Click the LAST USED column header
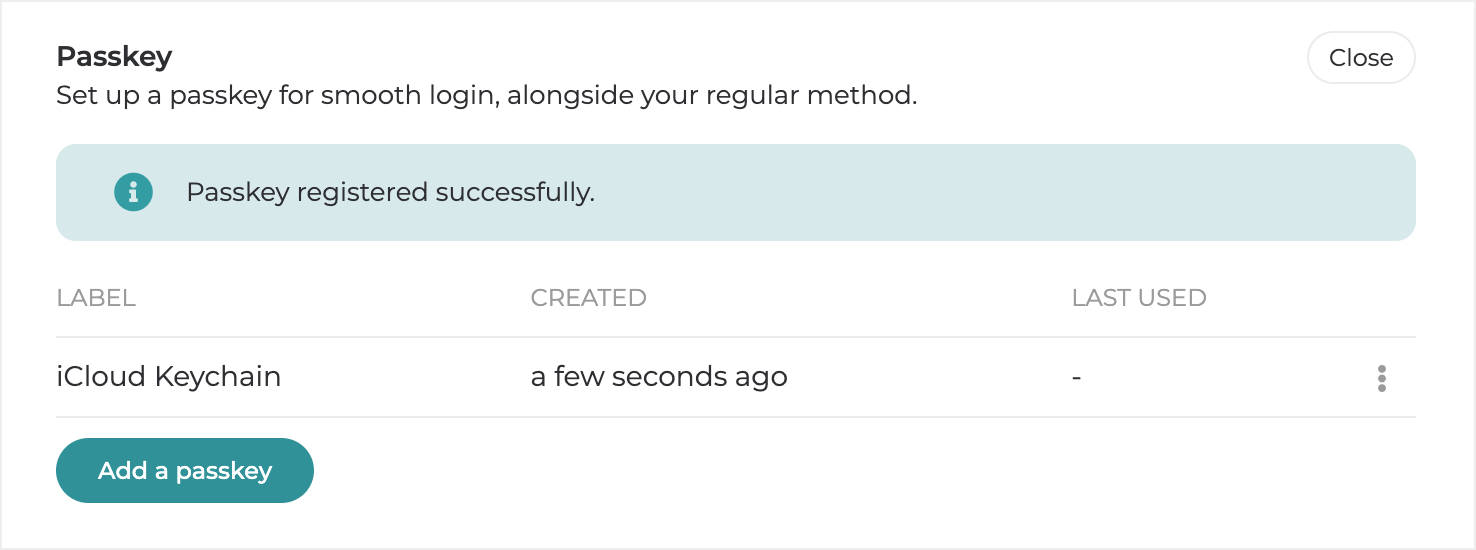 (1138, 298)
